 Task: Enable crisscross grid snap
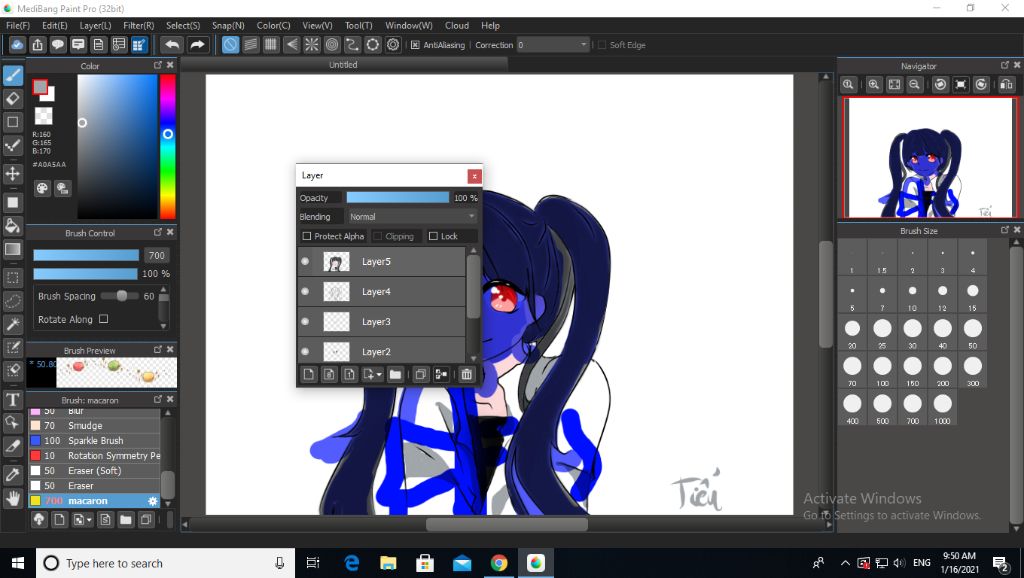point(271,44)
